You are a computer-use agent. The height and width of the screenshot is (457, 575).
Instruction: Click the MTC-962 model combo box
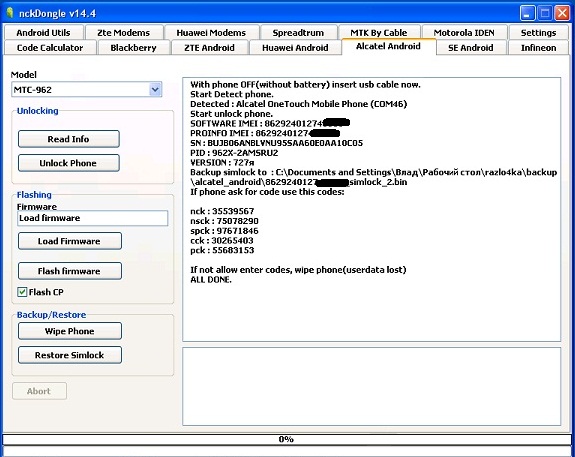[x=87, y=90]
